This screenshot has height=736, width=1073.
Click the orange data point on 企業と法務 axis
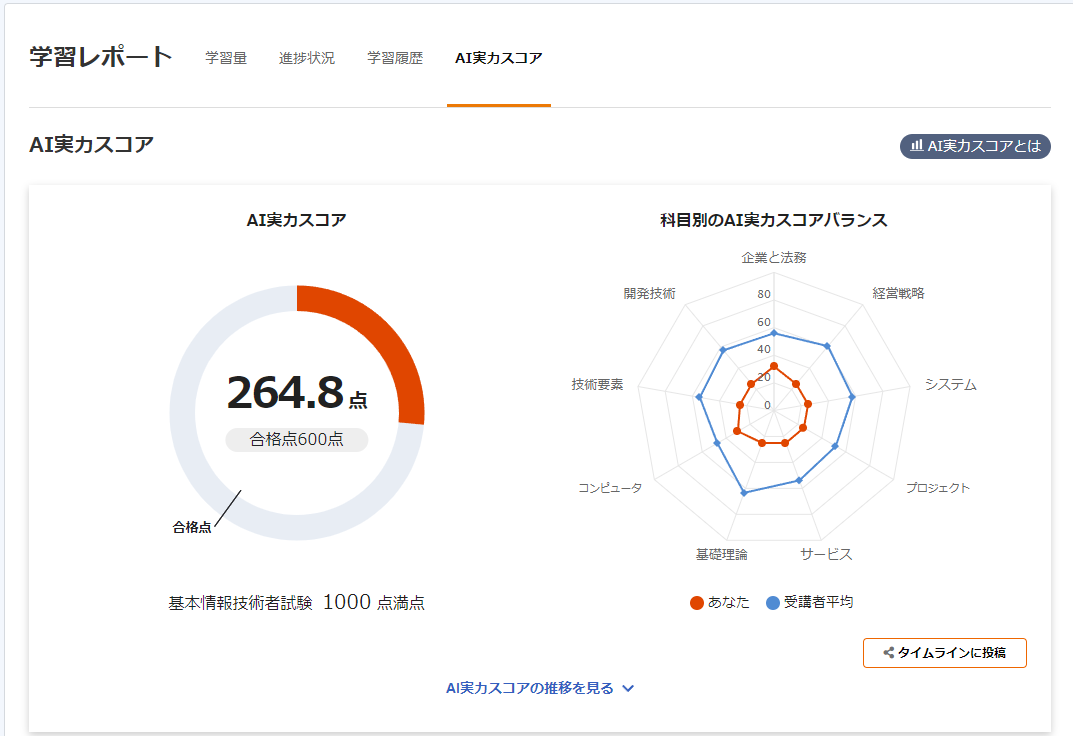[773, 365]
